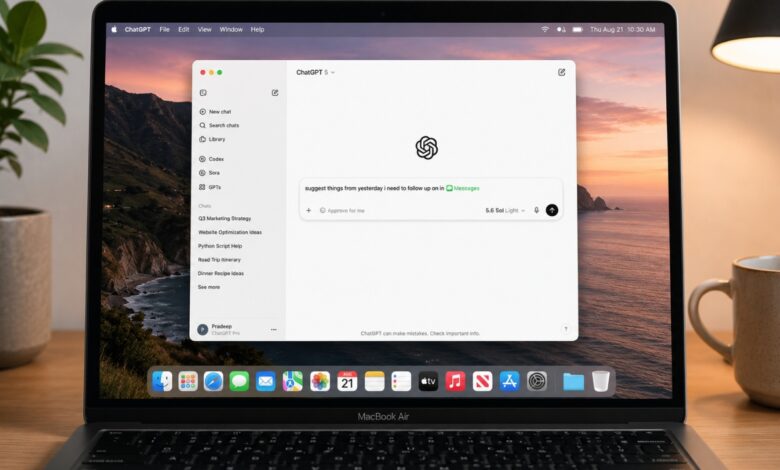Open Codex from the sidebar
Screen dimensions: 780x470
pos(212,159)
